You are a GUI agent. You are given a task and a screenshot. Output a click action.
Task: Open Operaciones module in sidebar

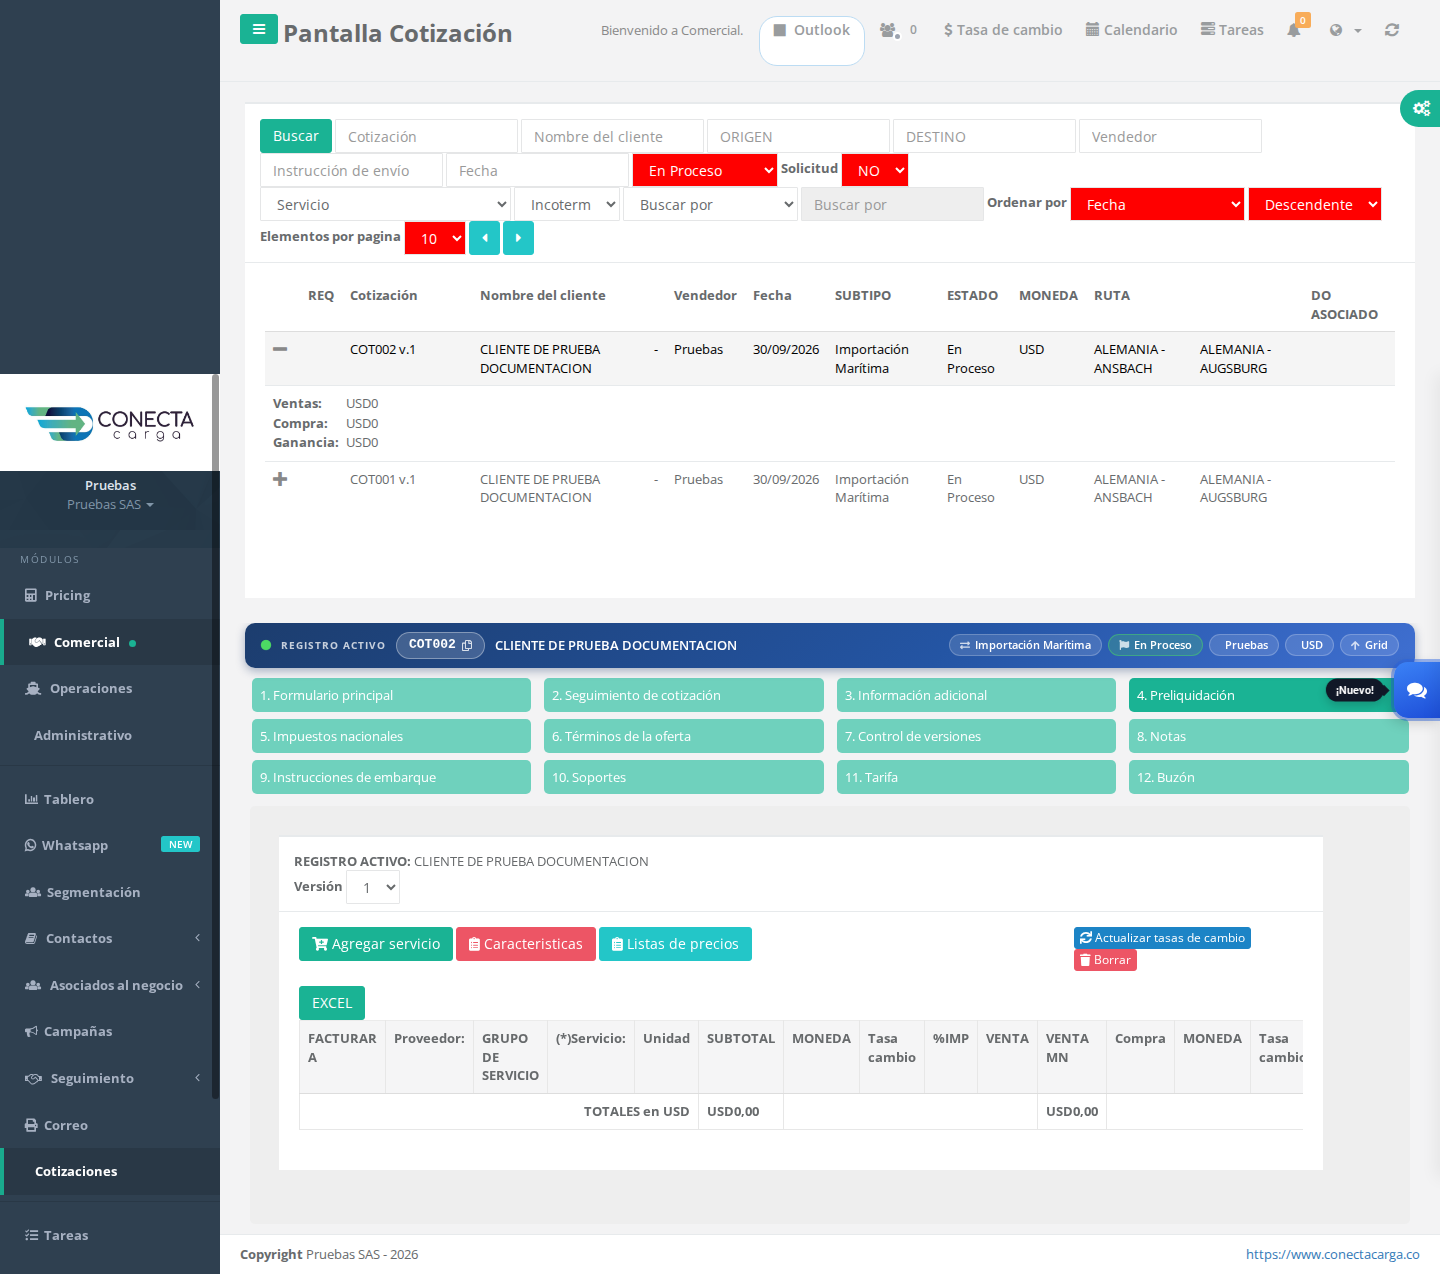[x=90, y=688]
